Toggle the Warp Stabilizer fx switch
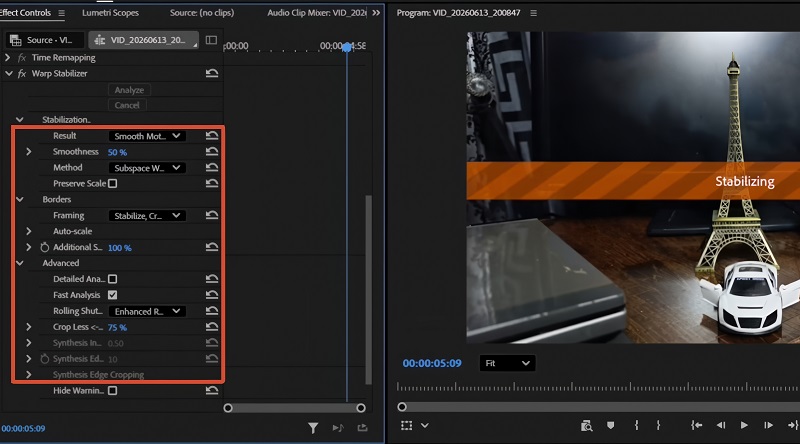This screenshot has height=444, width=800. (x=21, y=73)
